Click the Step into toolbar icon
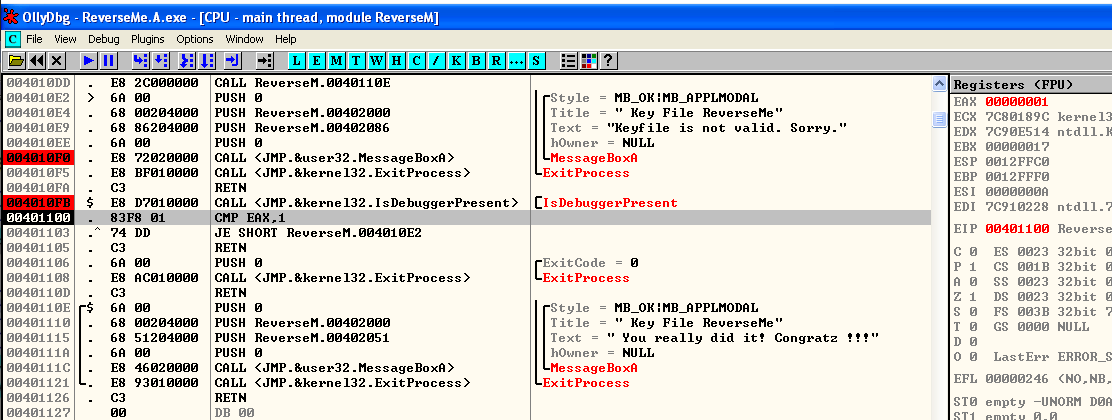The image size is (1112, 420). click(x=140, y=60)
